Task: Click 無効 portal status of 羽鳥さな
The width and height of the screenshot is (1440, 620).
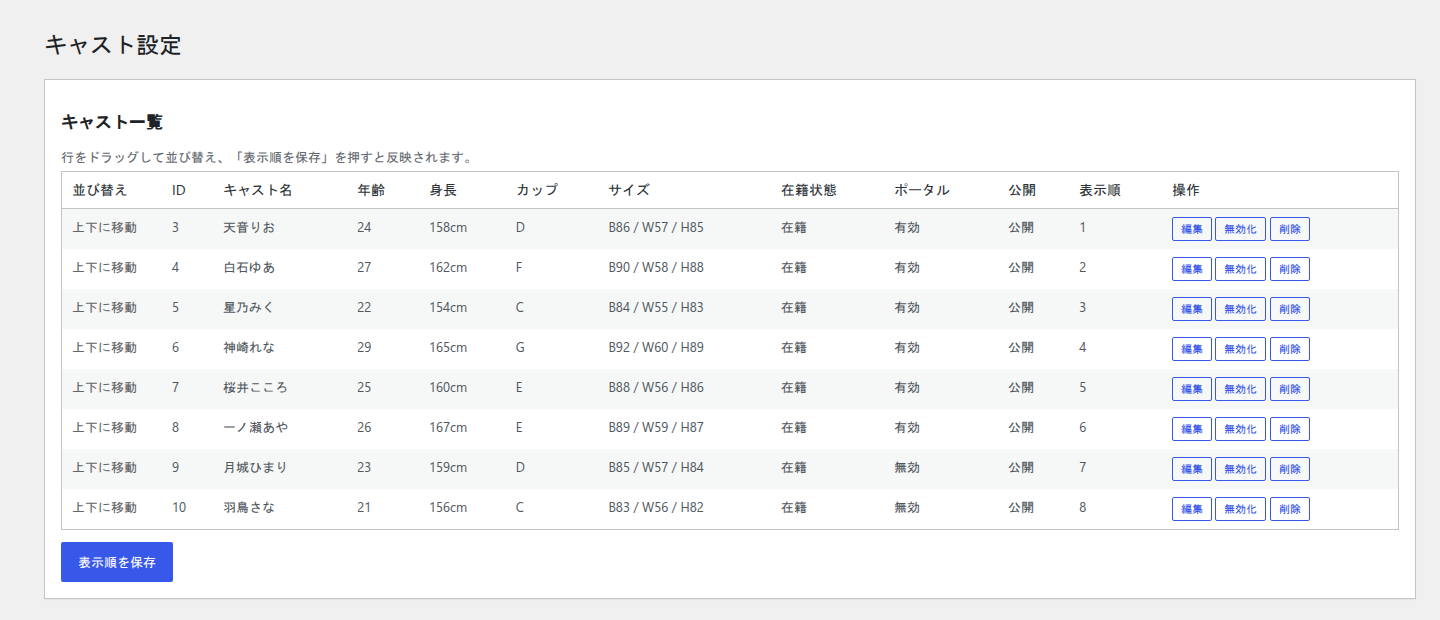Action: point(907,508)
